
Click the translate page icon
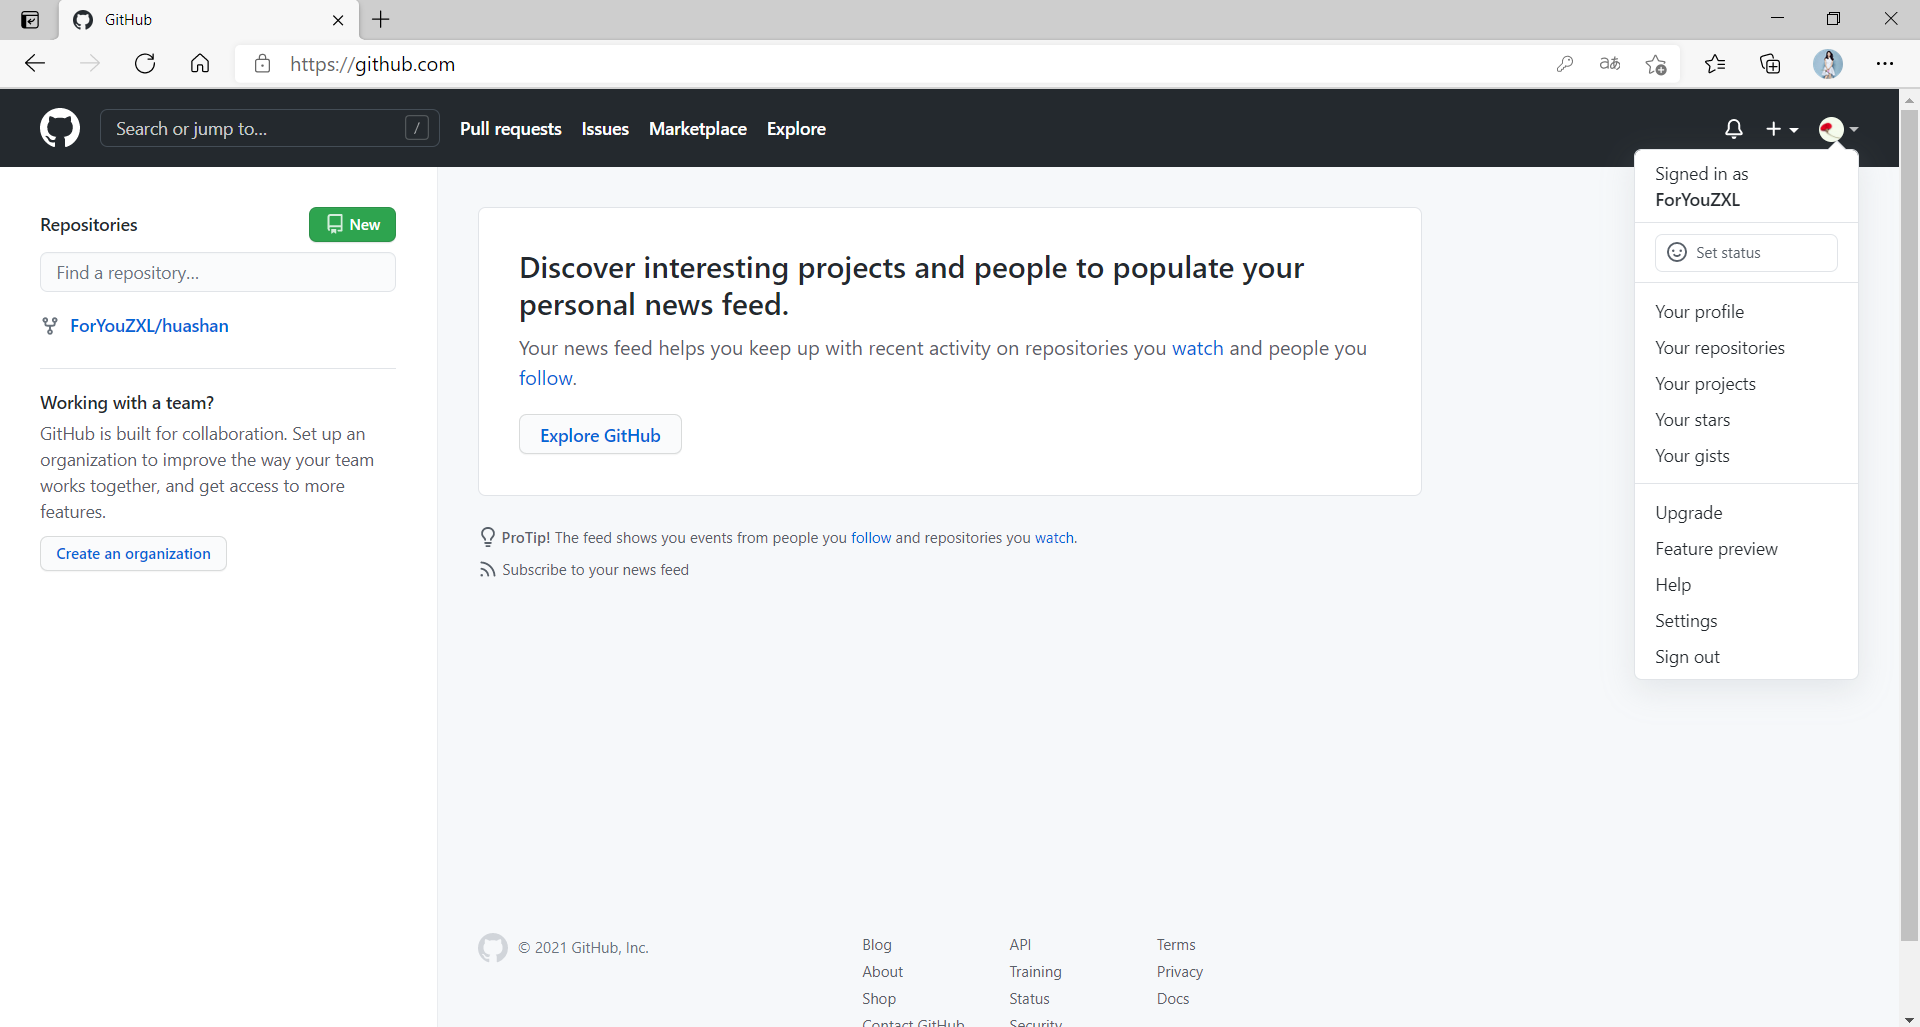point(1610,64)
